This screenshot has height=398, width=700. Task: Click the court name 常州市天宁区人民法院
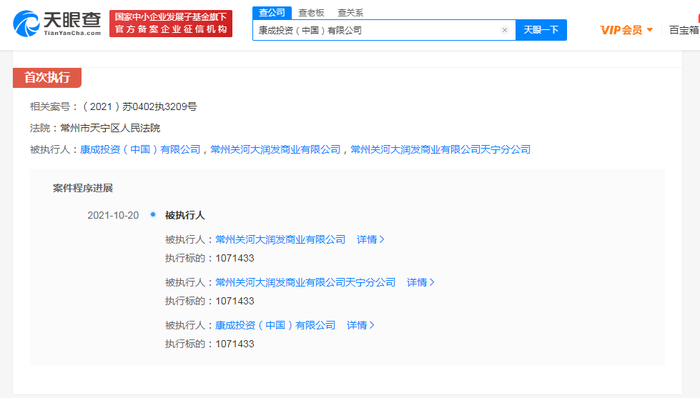(x=110, y=128)
